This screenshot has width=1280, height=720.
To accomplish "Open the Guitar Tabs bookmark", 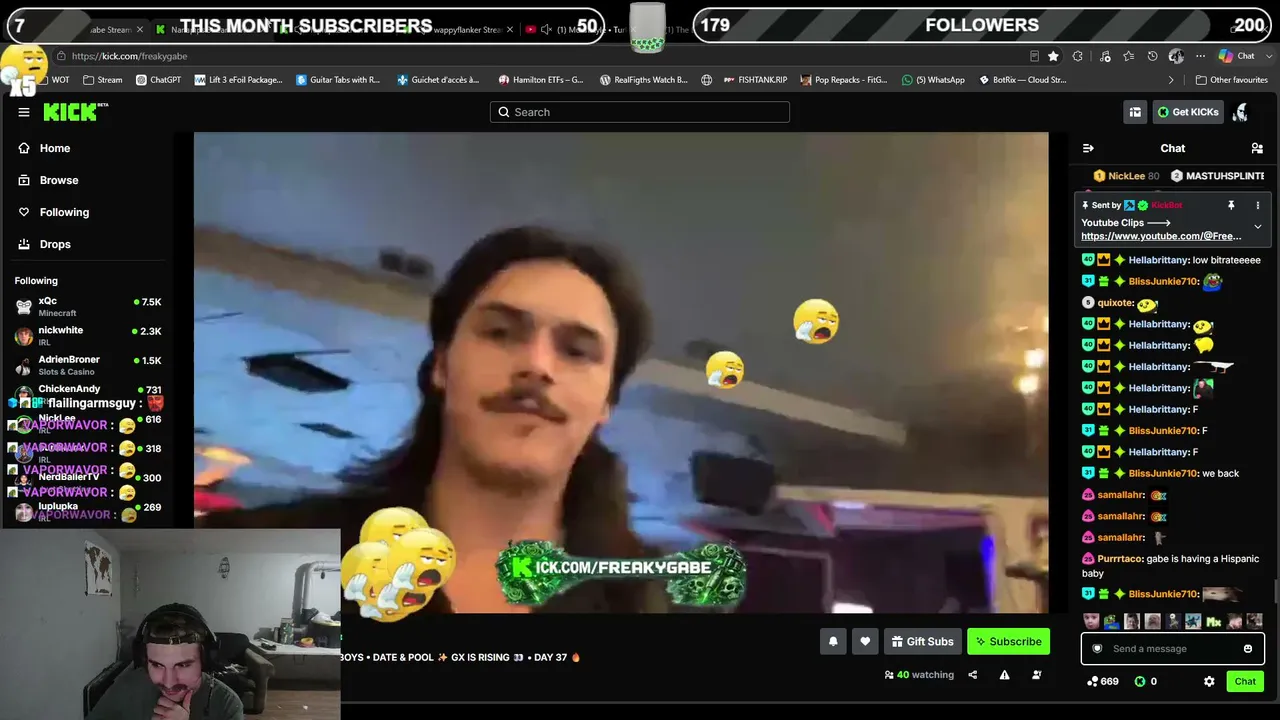I will click(x=338, y=80).
